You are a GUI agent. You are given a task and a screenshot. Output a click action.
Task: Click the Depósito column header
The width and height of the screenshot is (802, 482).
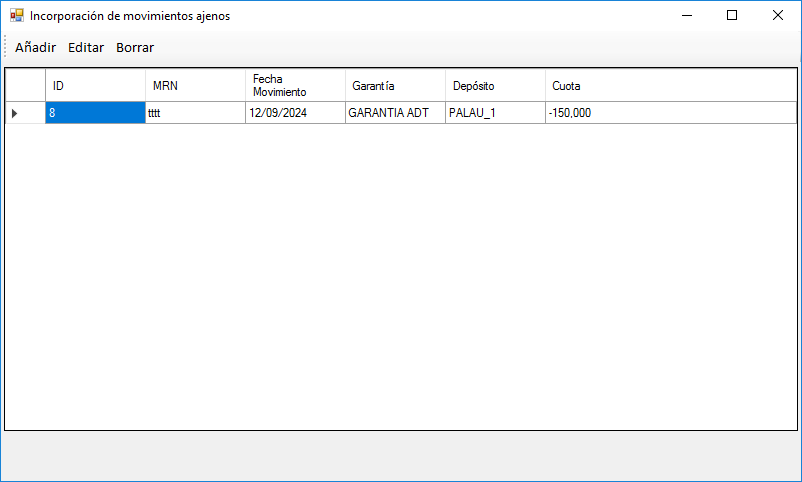tap(495, 85)
